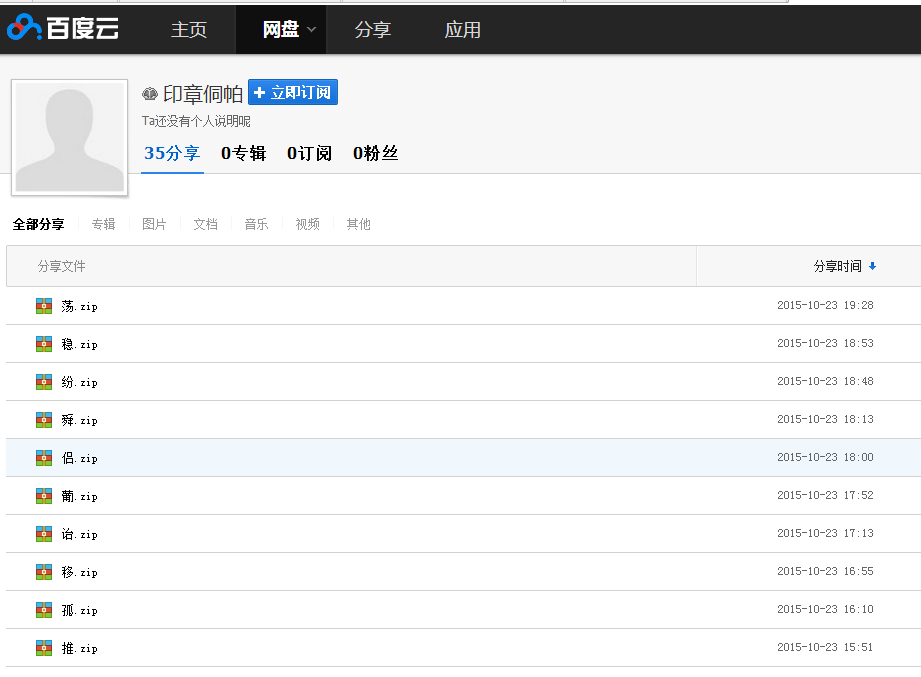Open the file 孤.zip
The height and width of the screenshot is (677, 921).
pyautogui.click(x=79, y=611)
